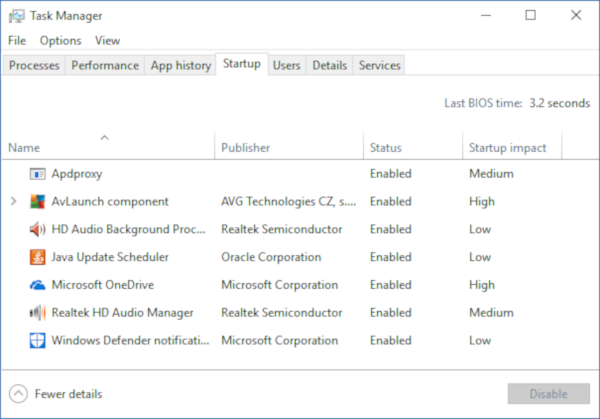Expand the AvLaunch component entry
The image size is (600, 419).
pos(13,202)
